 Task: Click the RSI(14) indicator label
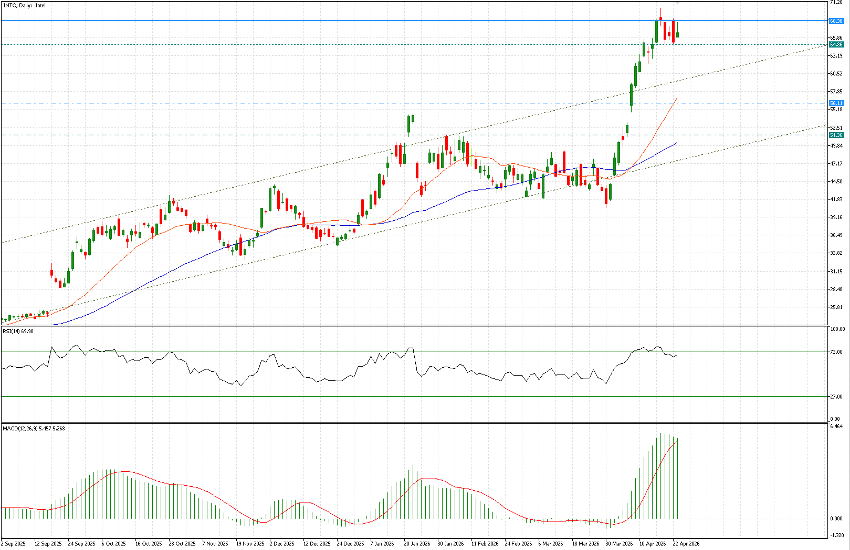pyautogui.click(x=19, y=330)
